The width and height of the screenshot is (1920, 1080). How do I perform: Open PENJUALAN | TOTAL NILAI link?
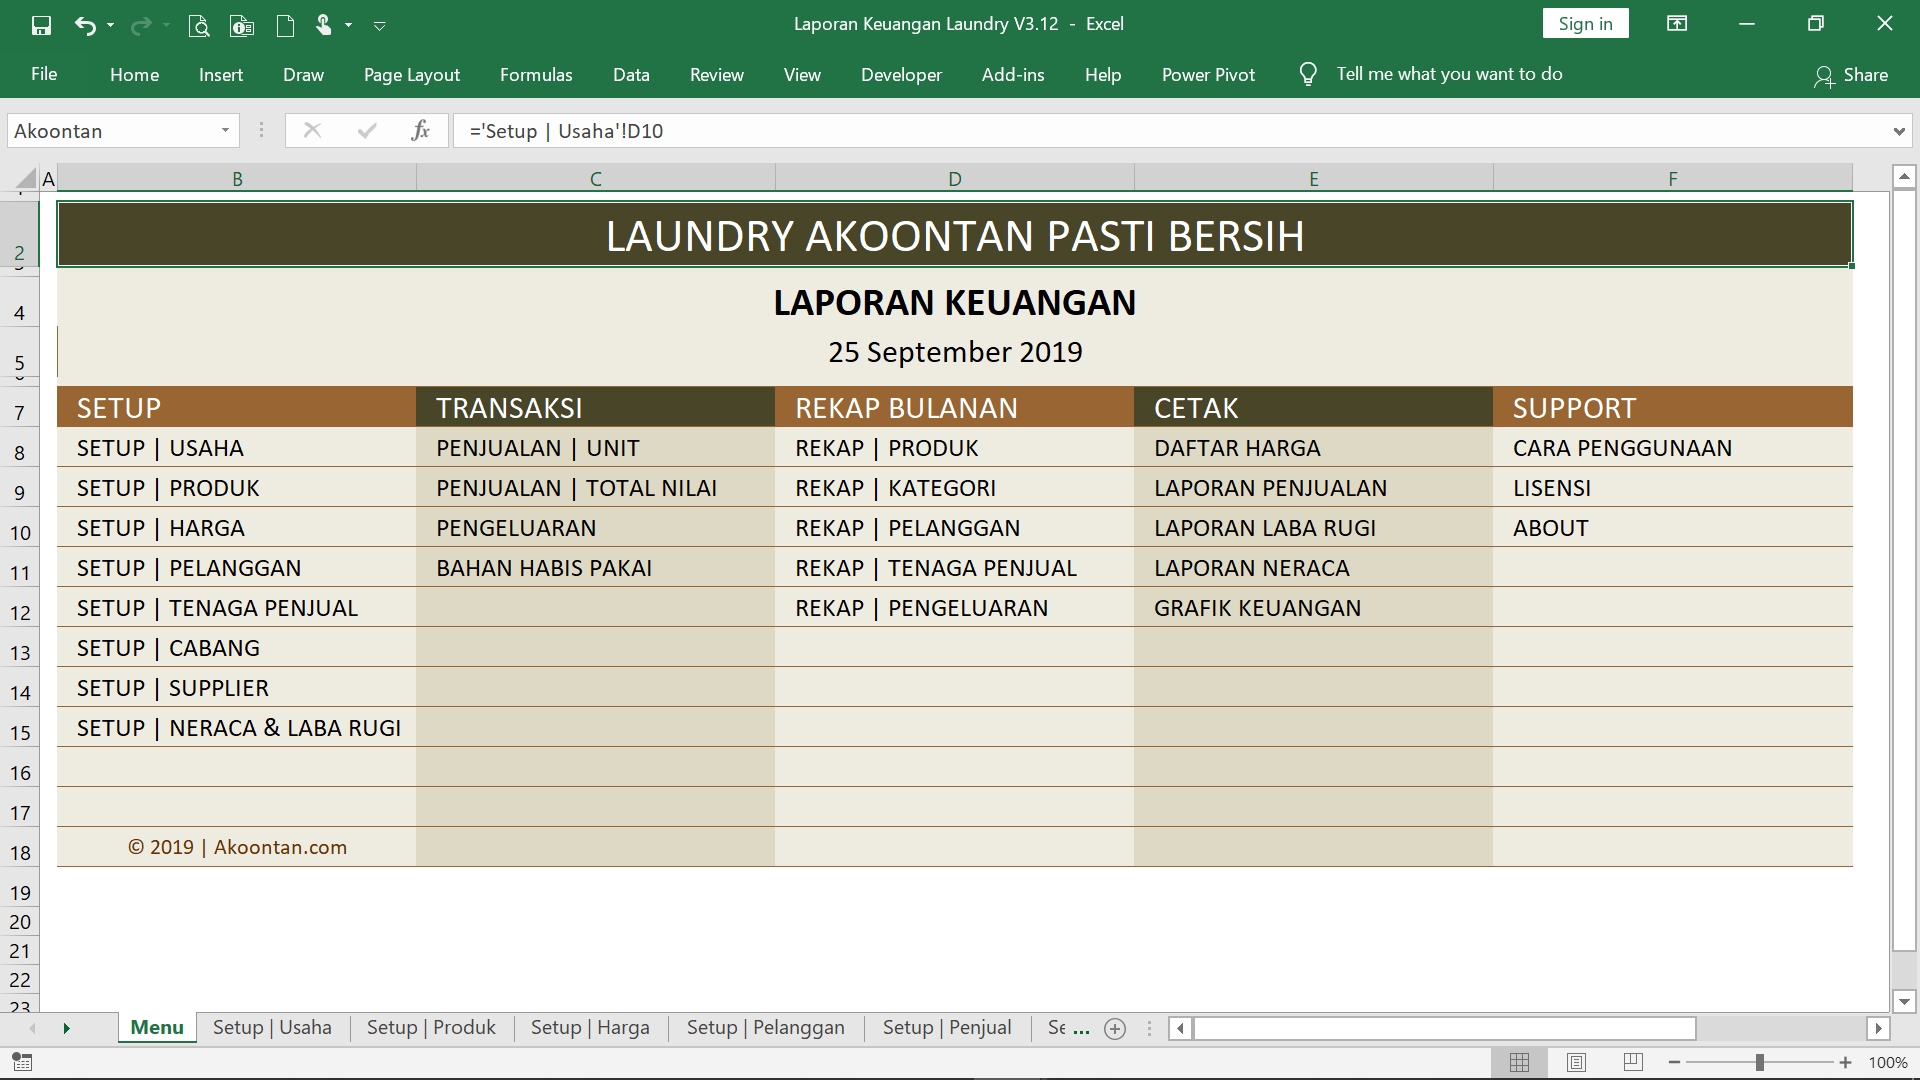(576, 488)
